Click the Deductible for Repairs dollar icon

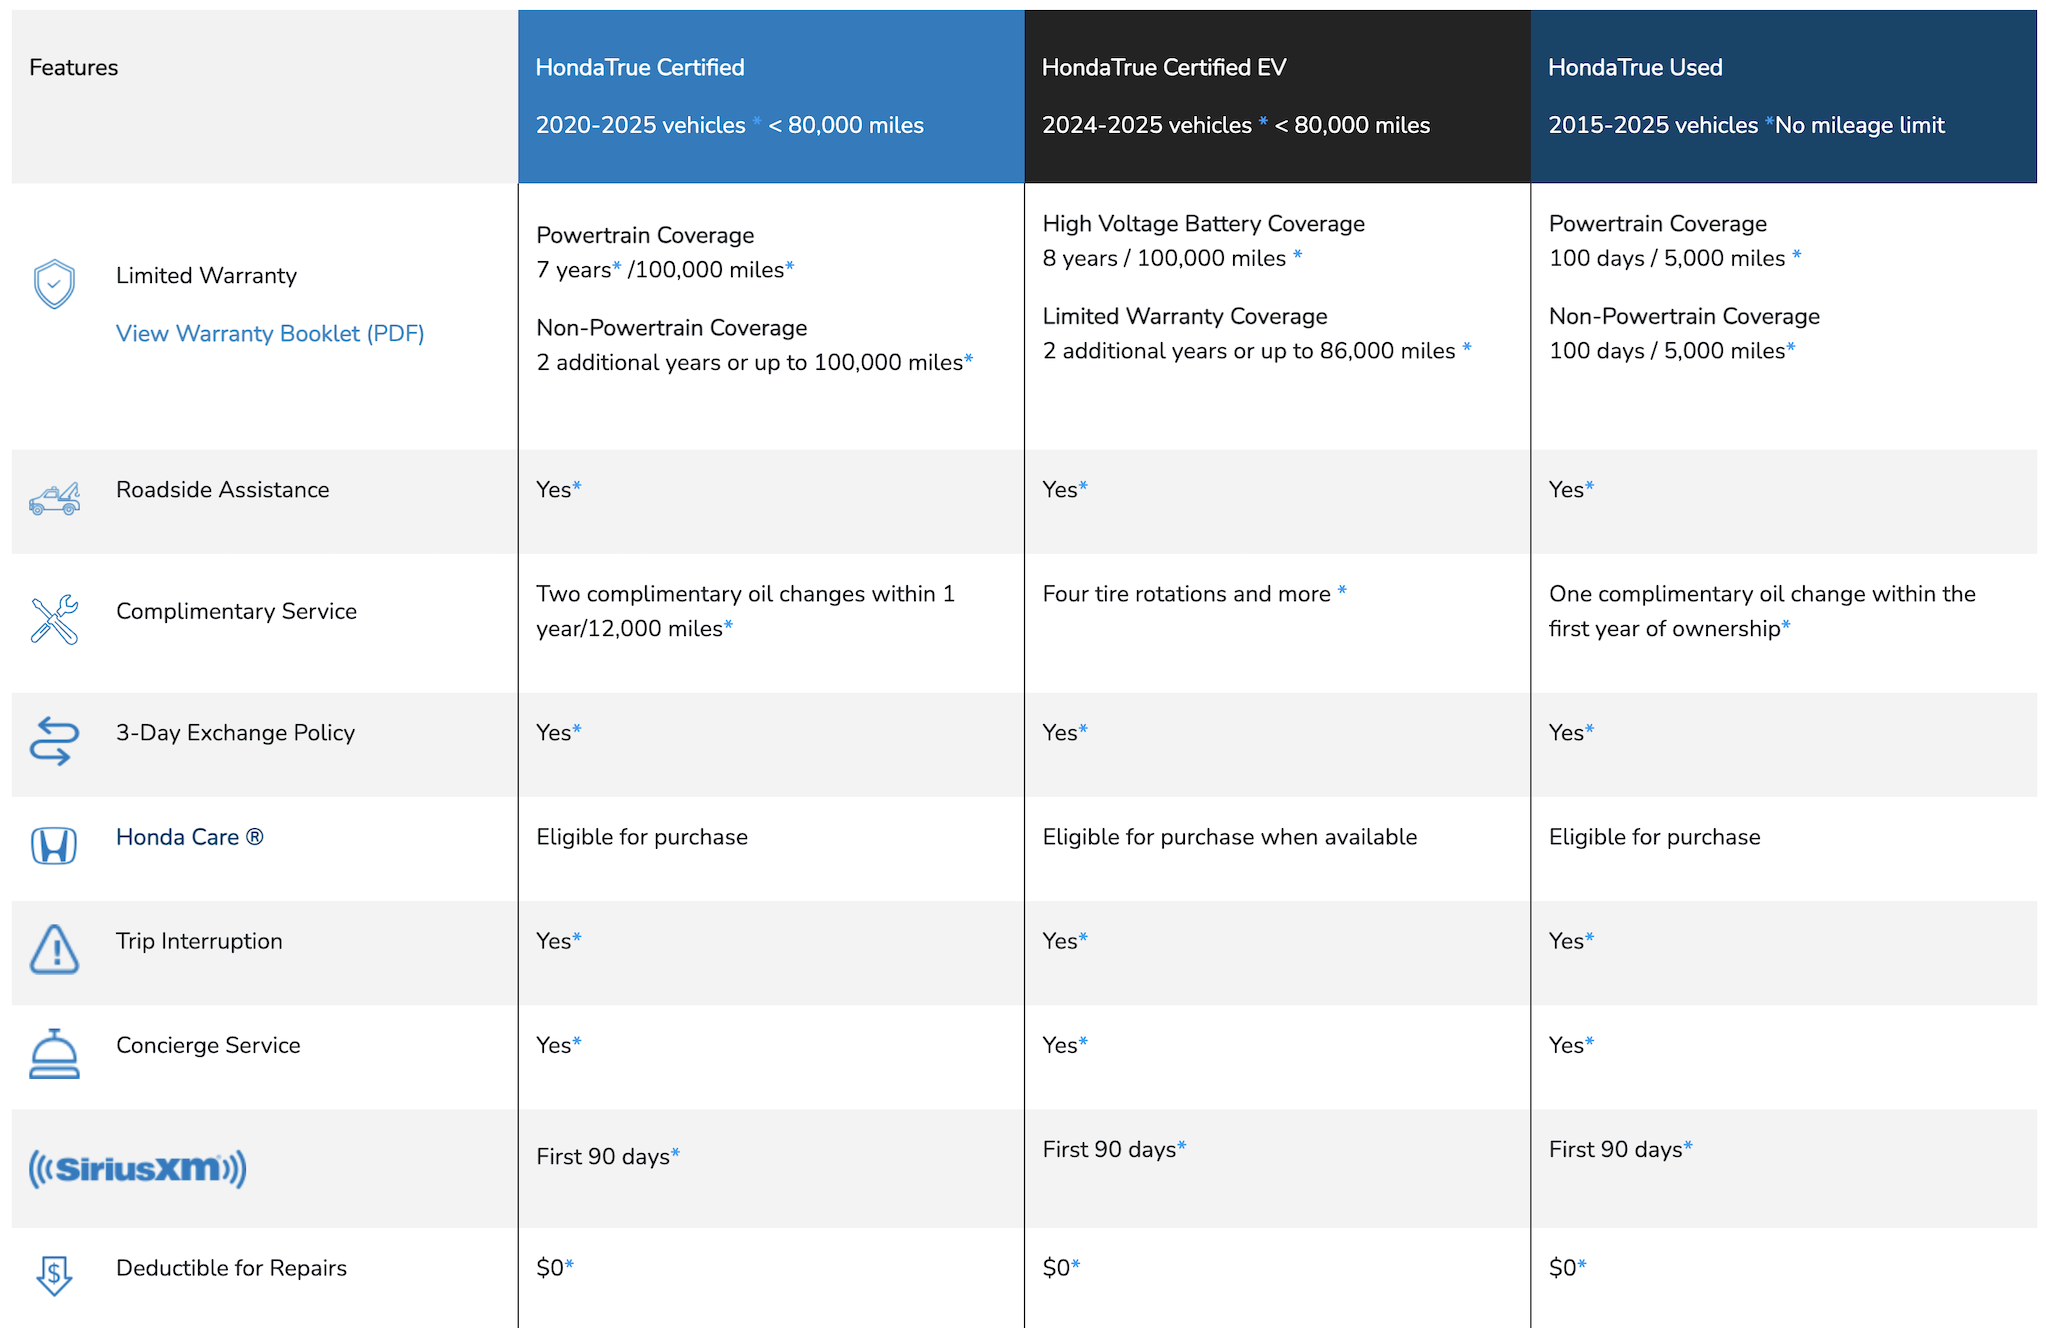54,1275
